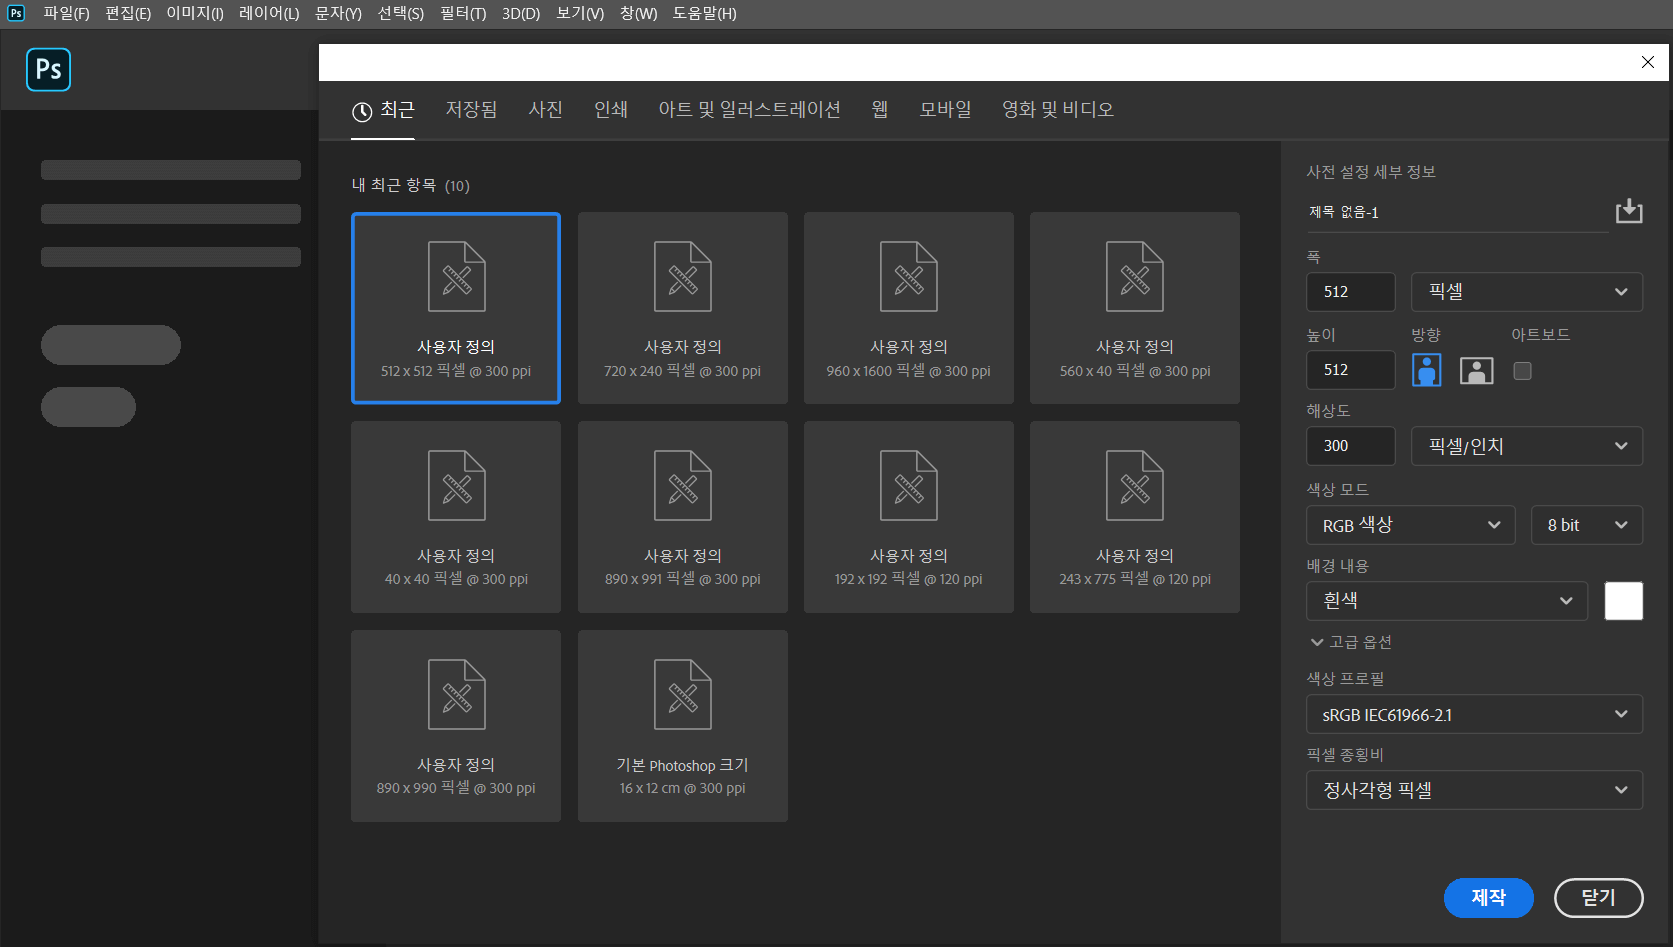
Task: Open the sRGB IEC61966-2.1 color profile dropdown
Action: [1475, 714]
